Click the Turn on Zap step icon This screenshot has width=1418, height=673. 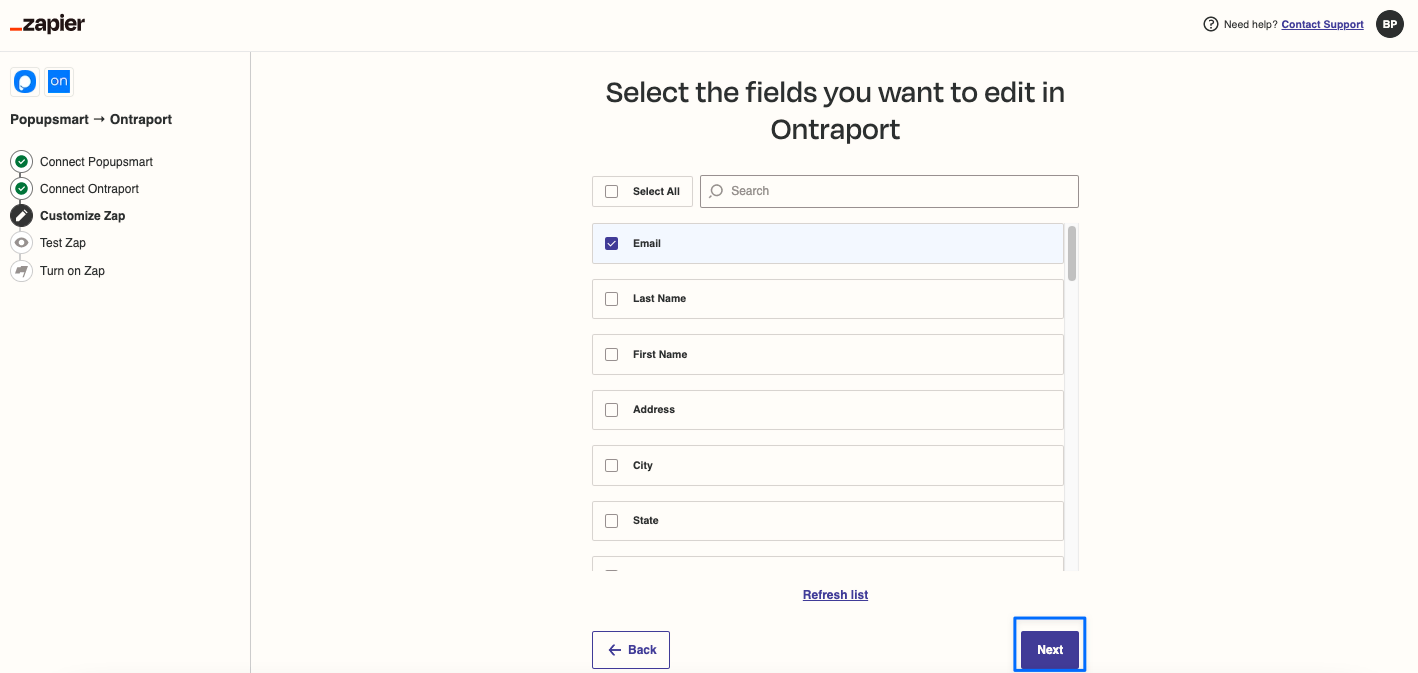(x=21, y=270)
